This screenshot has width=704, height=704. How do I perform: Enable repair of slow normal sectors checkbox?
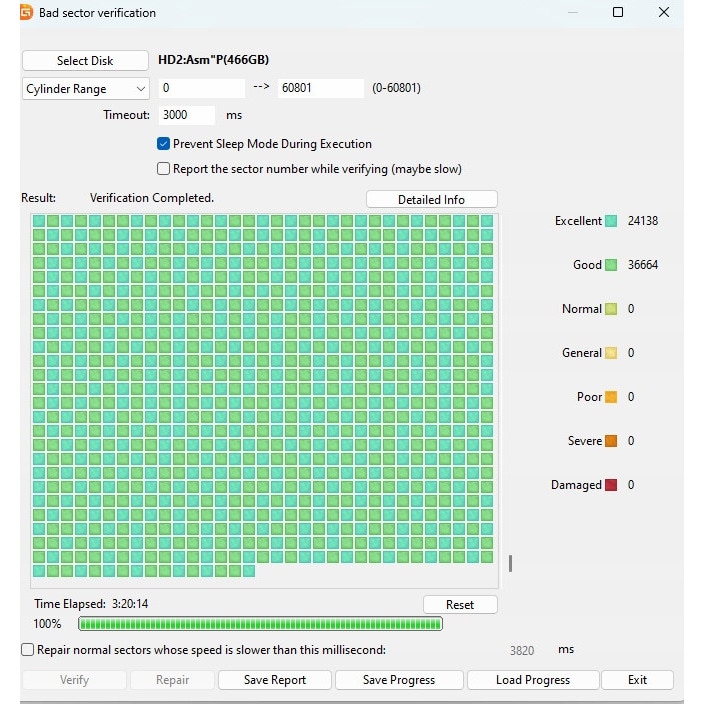click(28, 650)
